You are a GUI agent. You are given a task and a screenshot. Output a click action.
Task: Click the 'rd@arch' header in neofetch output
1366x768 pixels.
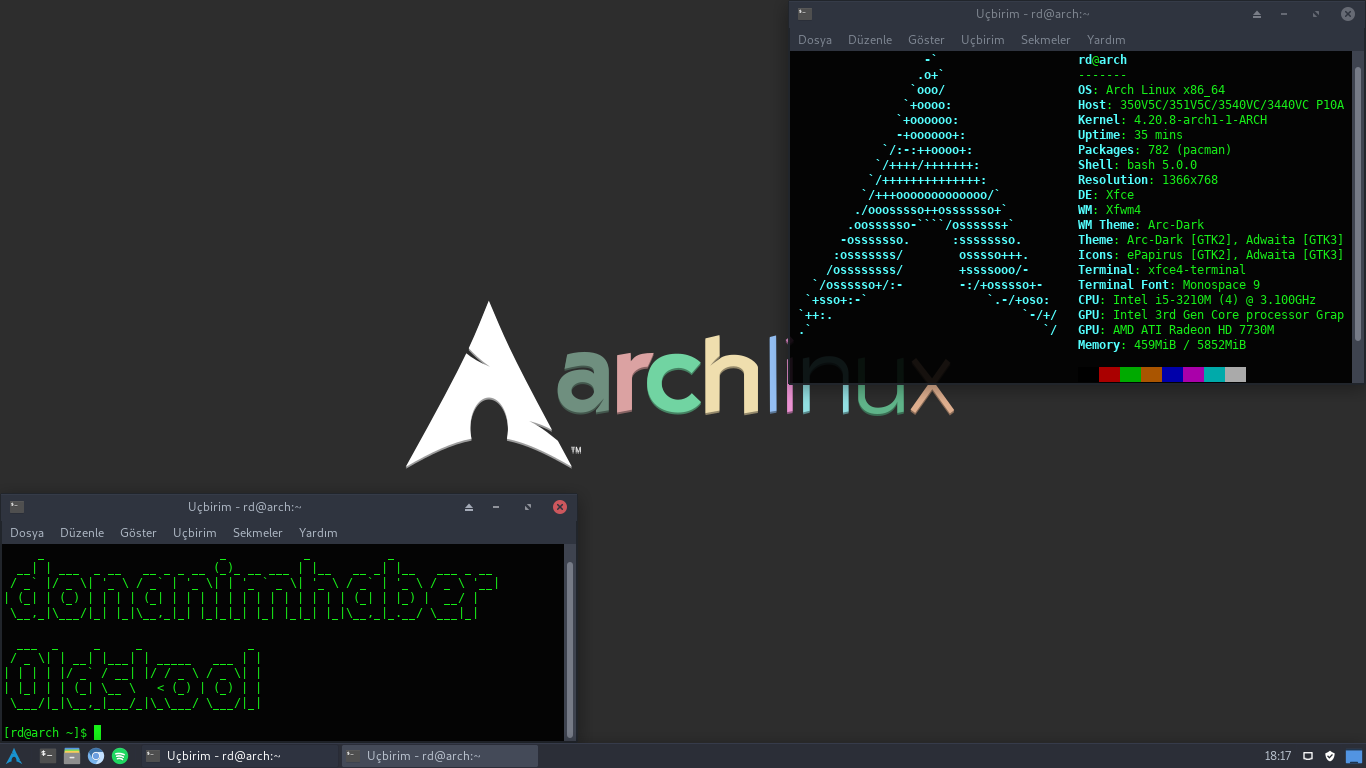tap(1102, 60)
